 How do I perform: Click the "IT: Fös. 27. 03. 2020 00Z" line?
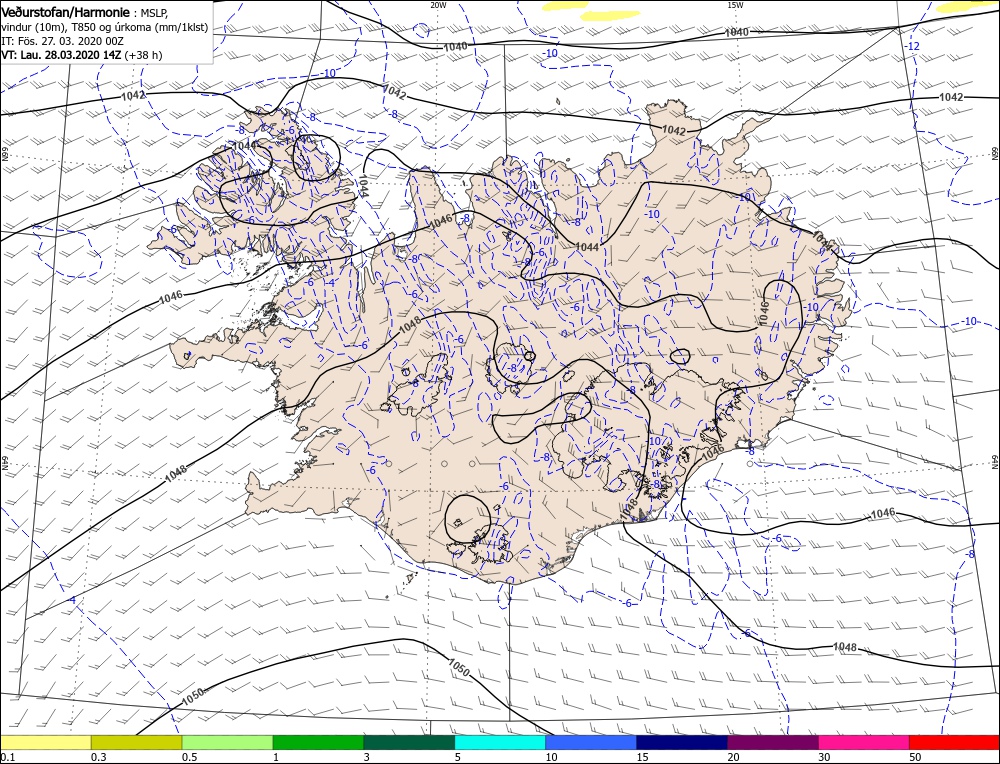[x=62, y=41]
